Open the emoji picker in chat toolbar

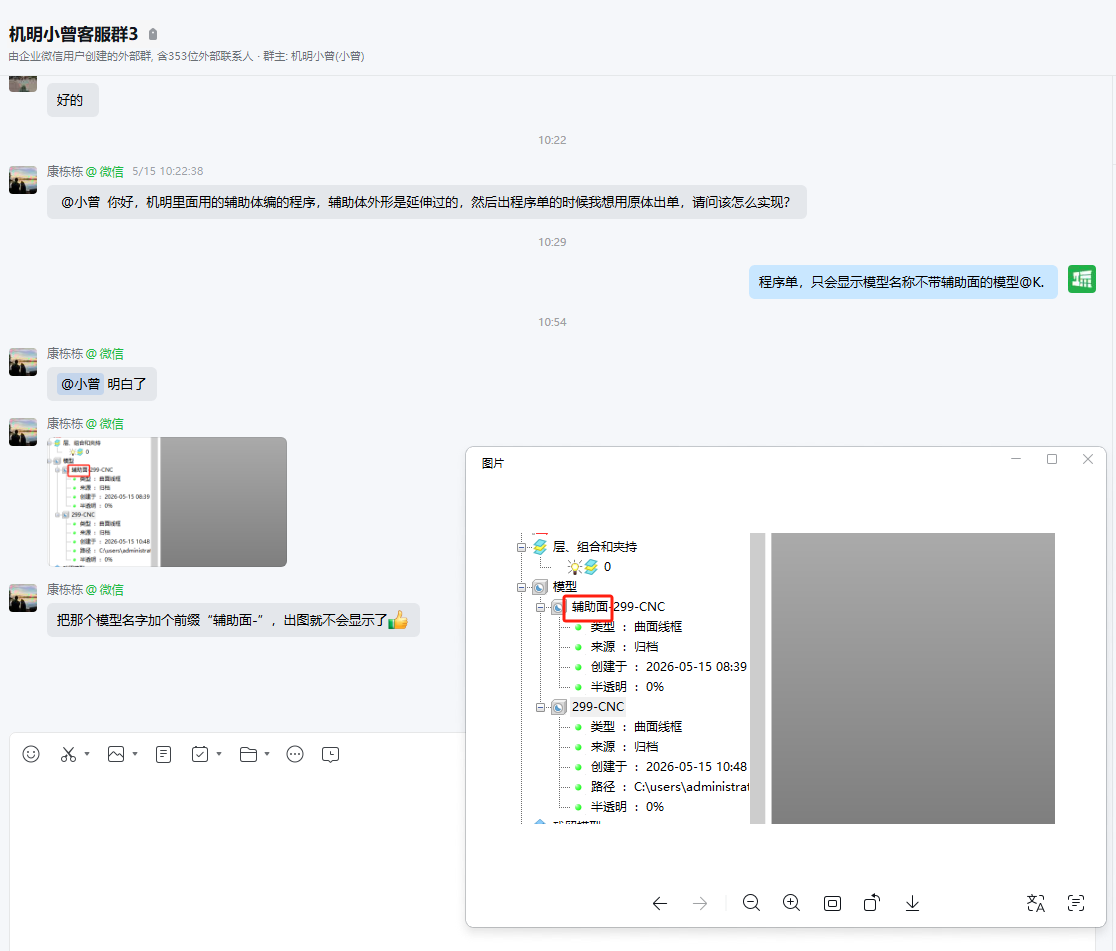point(31,754)
